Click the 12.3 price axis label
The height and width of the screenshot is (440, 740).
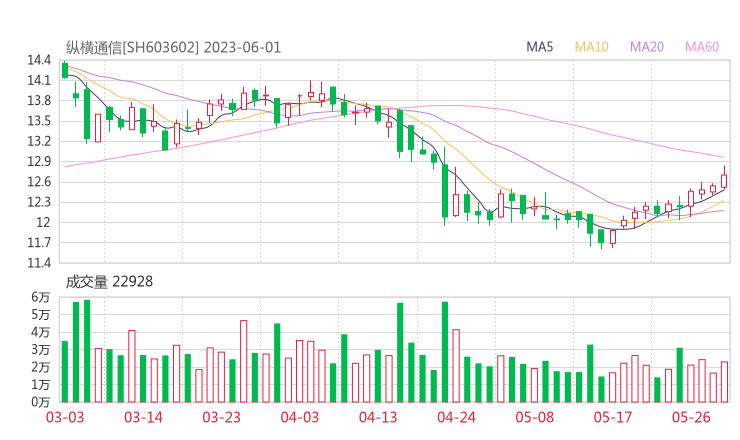click(x=39, y=202)
